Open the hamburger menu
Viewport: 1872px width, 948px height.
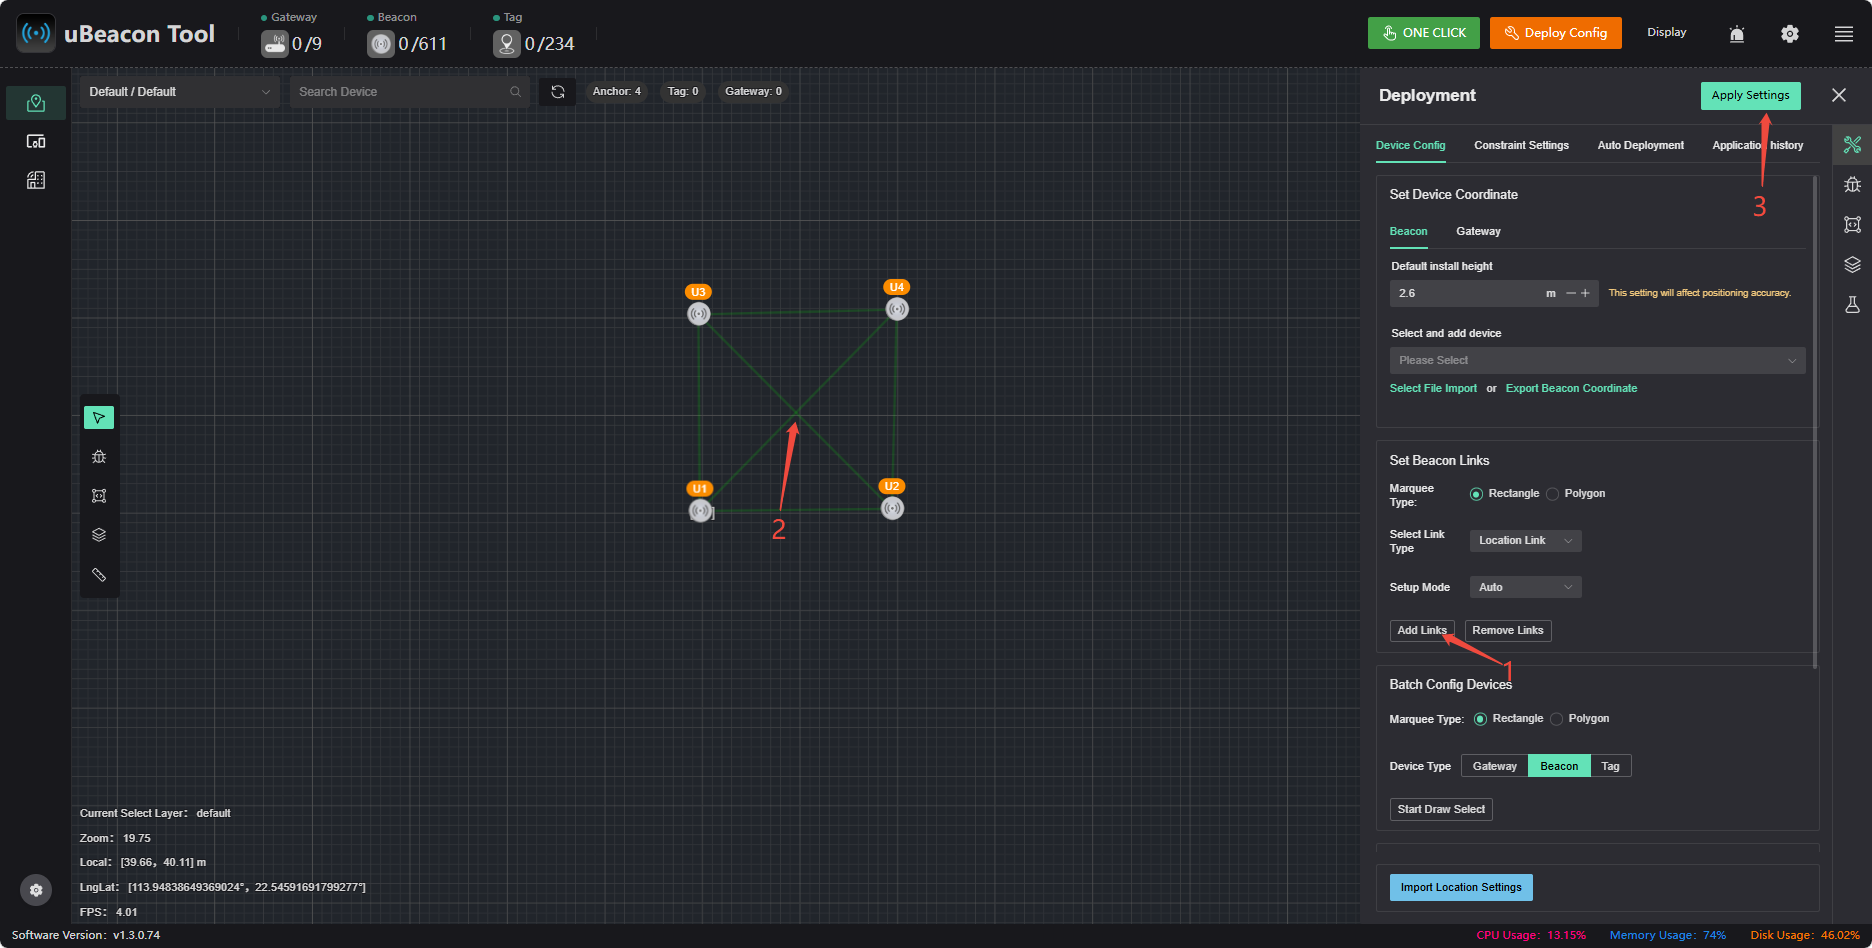pos(1844,34)
